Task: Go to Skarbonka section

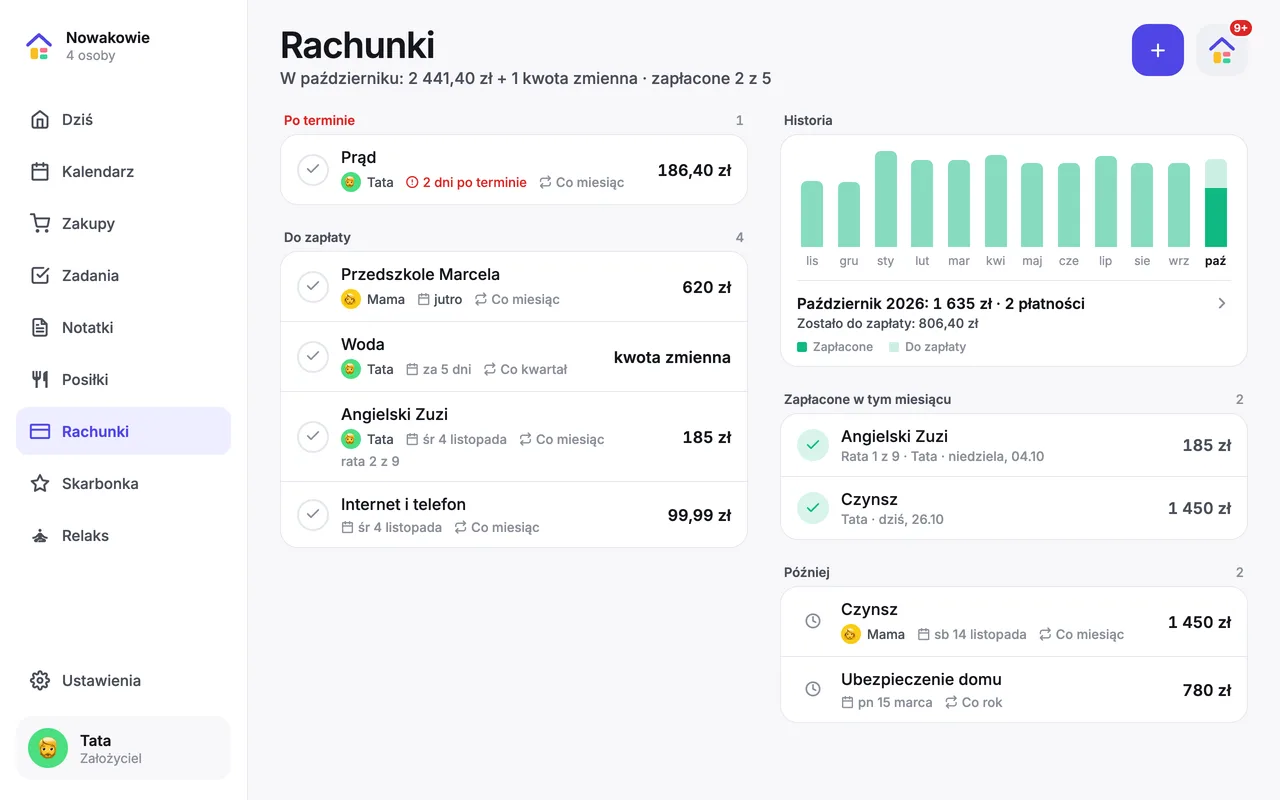Action: pyautogui.click(x=123, y=484)
